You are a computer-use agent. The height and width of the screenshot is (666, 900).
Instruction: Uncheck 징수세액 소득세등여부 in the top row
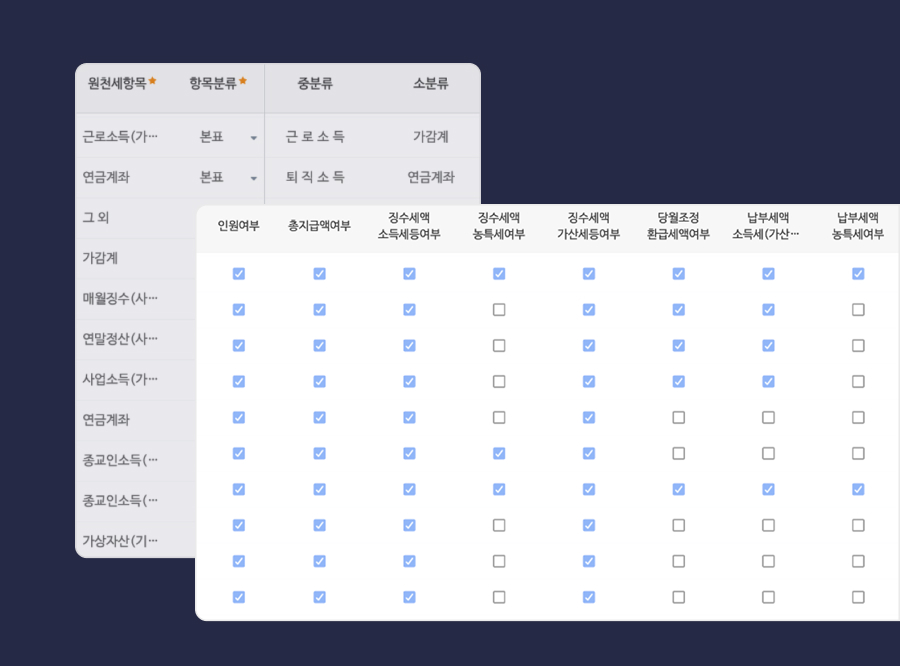pyautogui.click(x=409, y=273)
